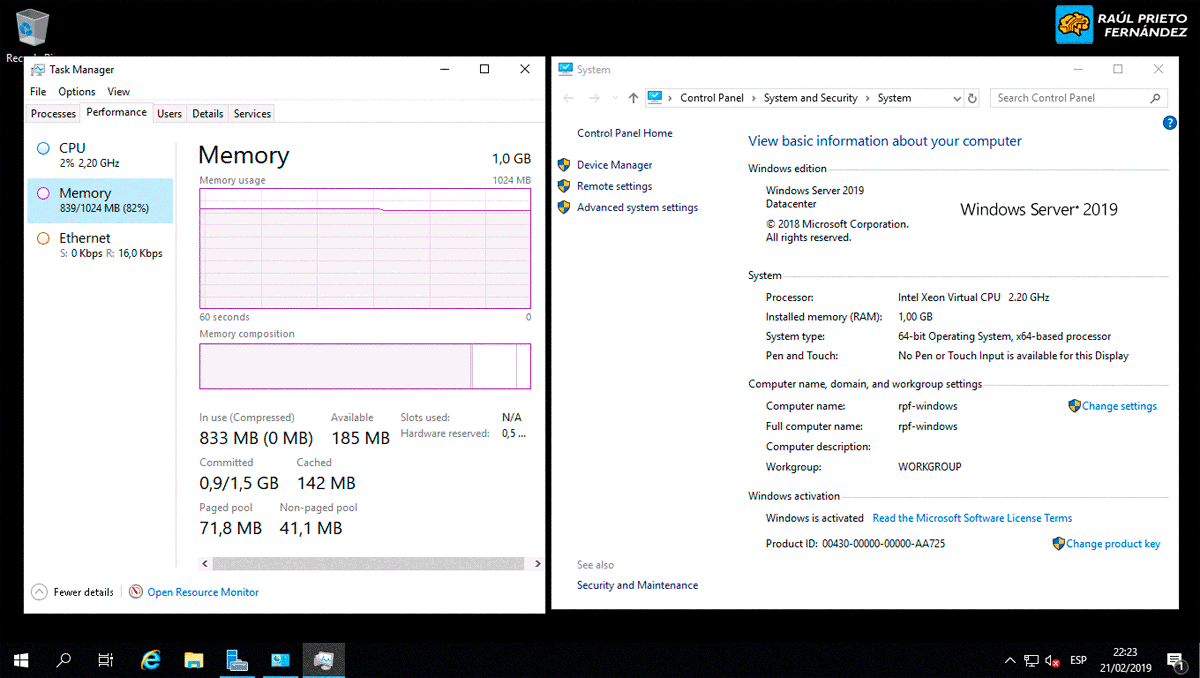
Task: Open the Options menu in Task Manager
Action: coord(77,92)
